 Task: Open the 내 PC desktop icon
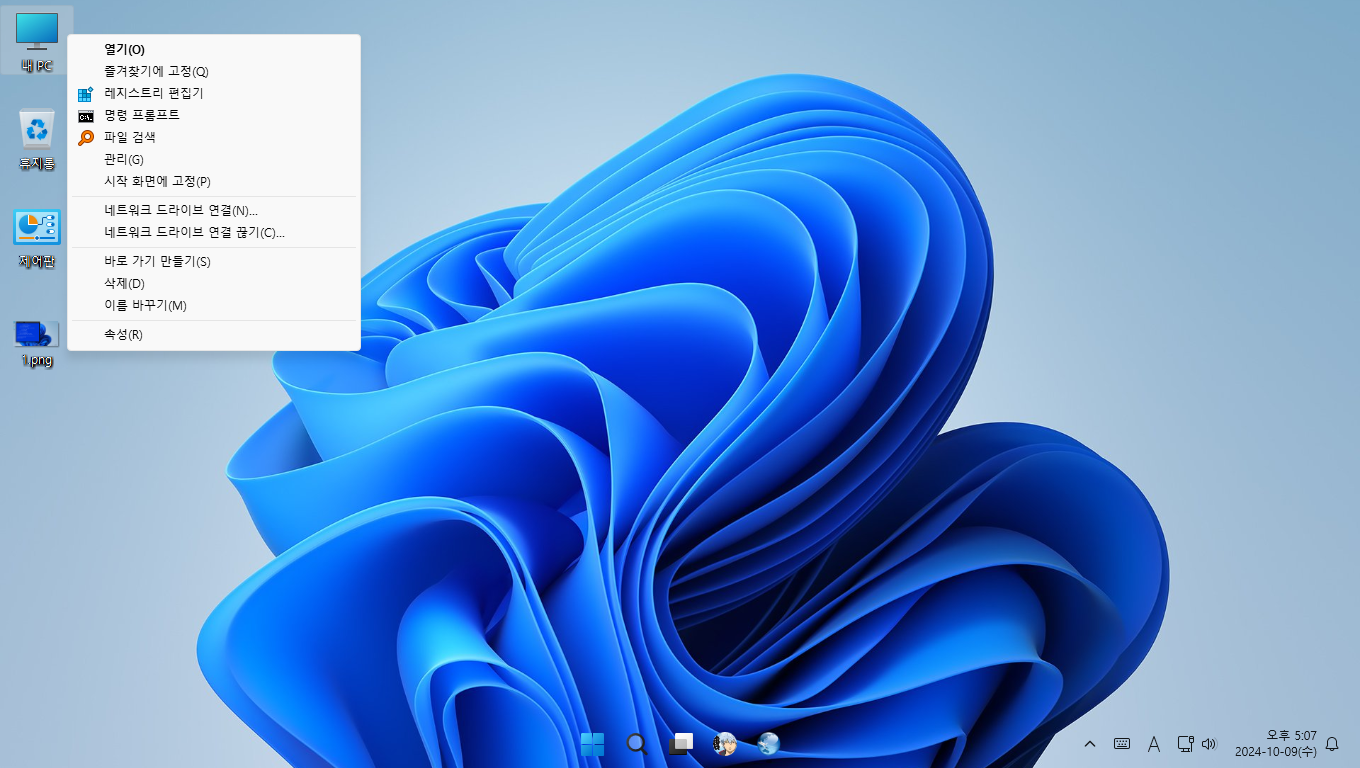coord(37,42)
